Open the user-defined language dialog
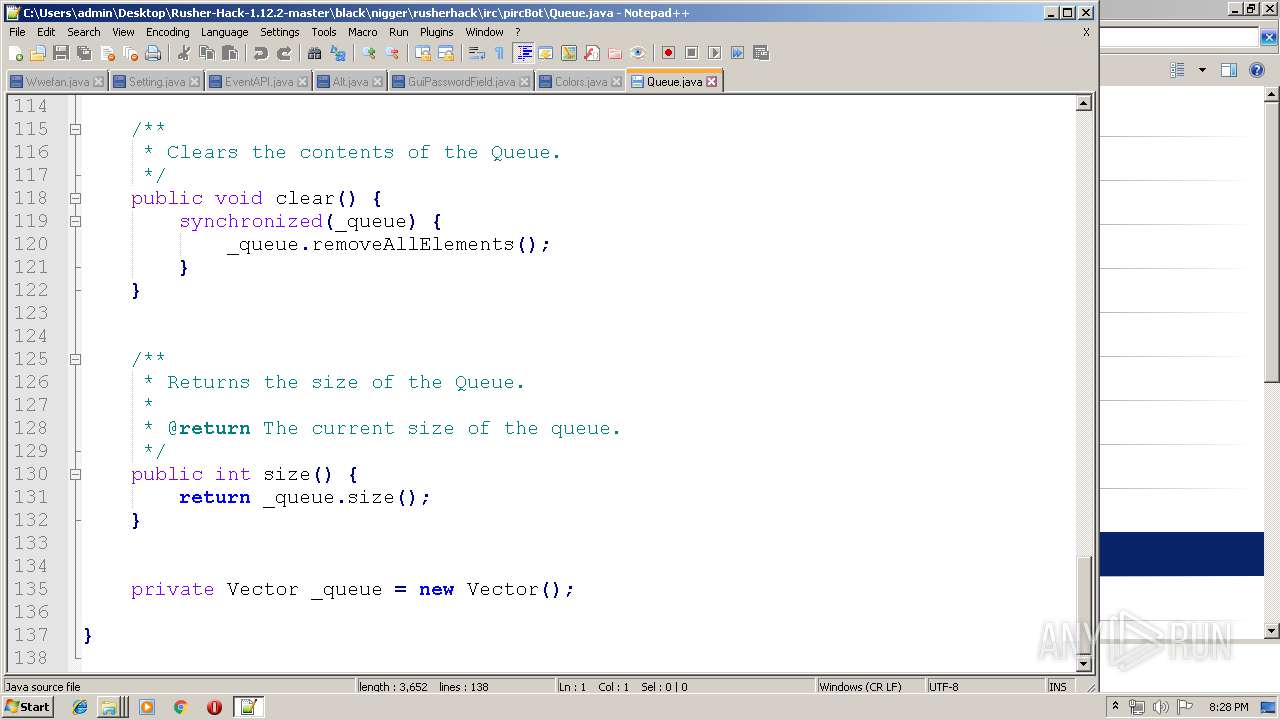 pos(546,53)
